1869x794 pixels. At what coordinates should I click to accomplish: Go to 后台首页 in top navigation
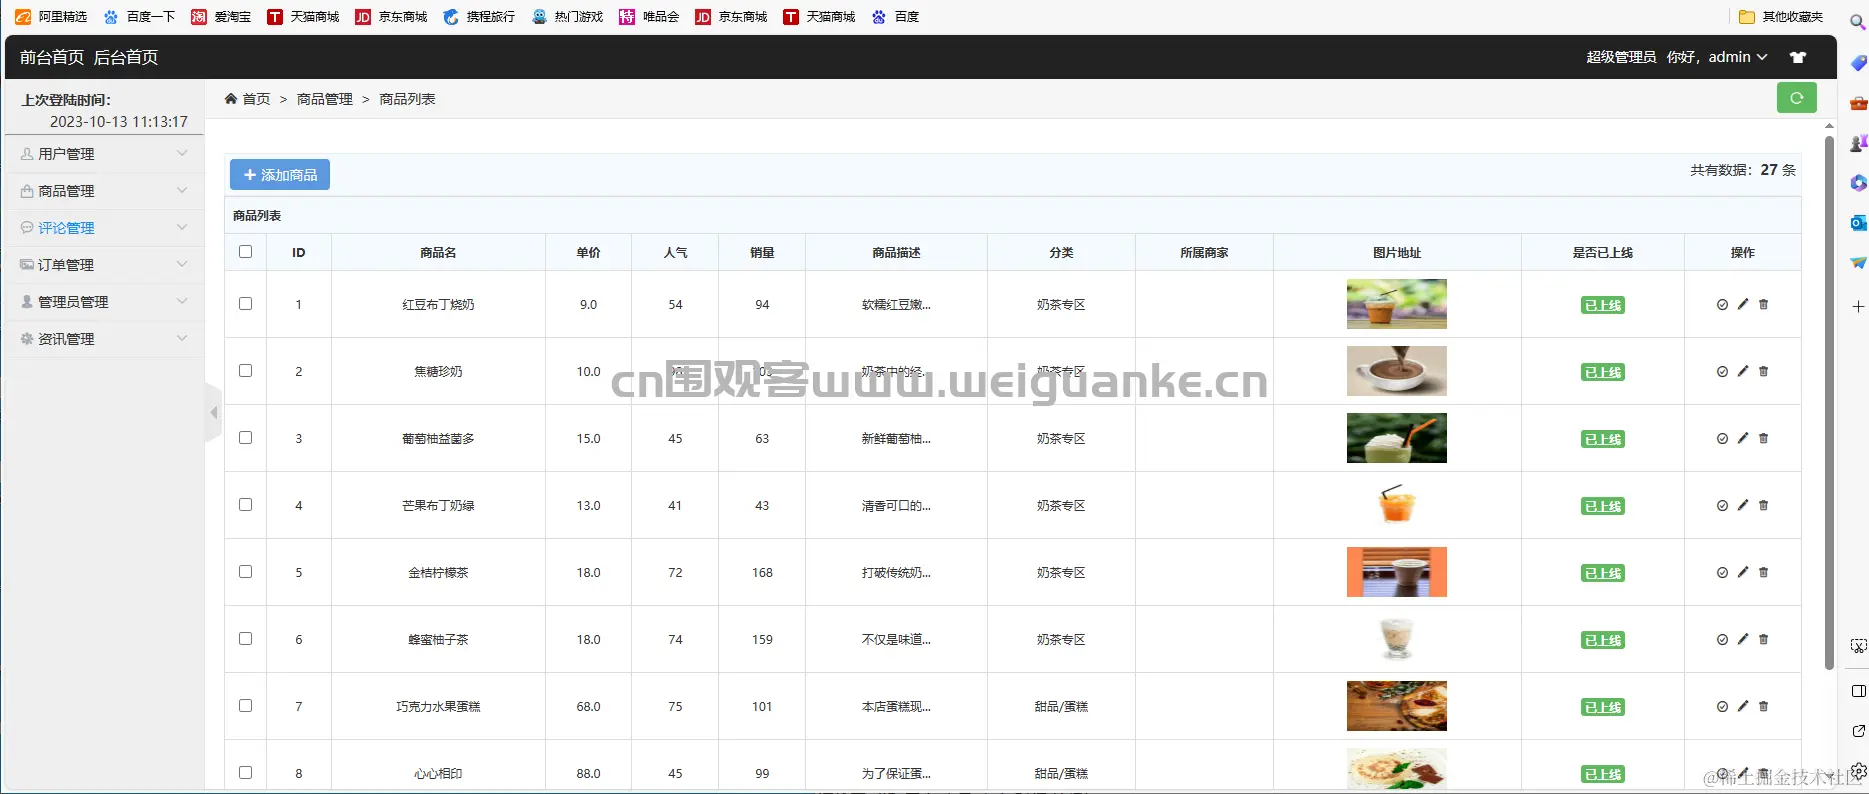click(x=126, y=57)
